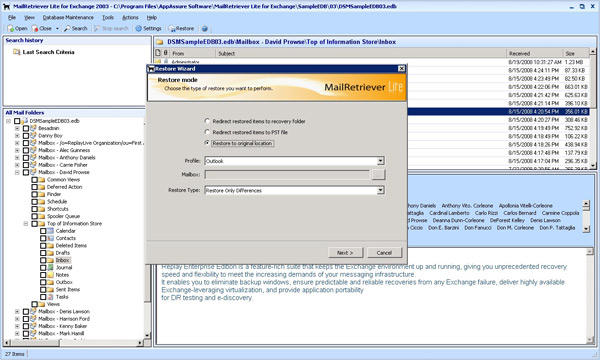Click the Mailbox browse button

[x=378, y=175]
